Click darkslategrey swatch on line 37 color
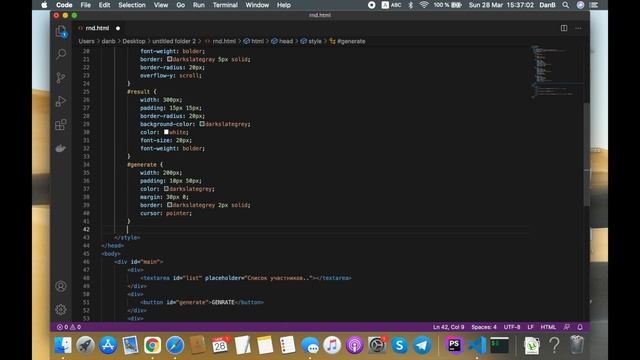 166,189
